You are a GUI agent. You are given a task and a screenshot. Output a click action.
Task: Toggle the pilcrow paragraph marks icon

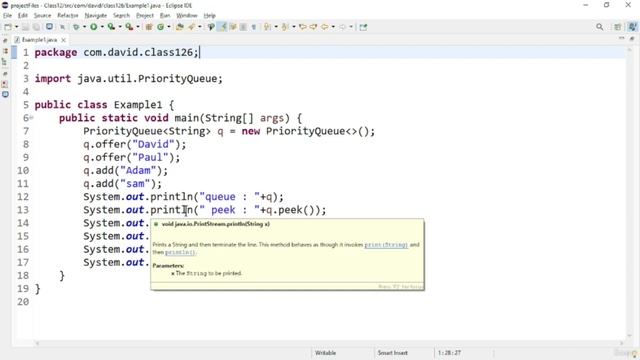(x=253, y=27)
